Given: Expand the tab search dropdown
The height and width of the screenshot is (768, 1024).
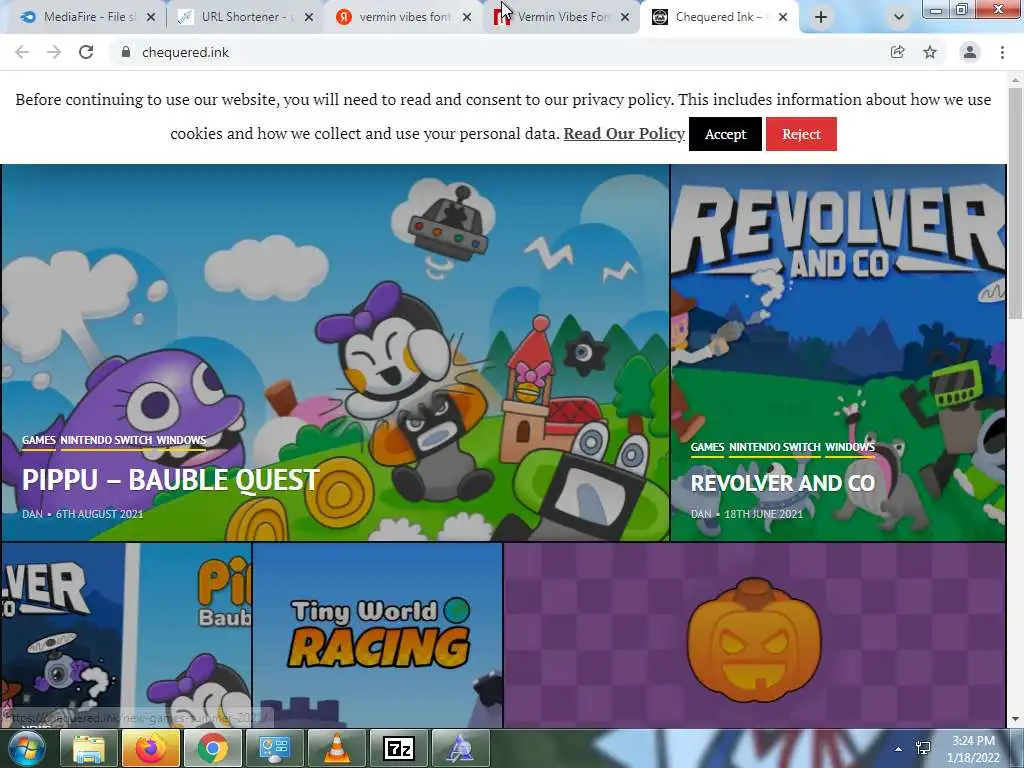Looking at the screenshot, I should [899, 17].
